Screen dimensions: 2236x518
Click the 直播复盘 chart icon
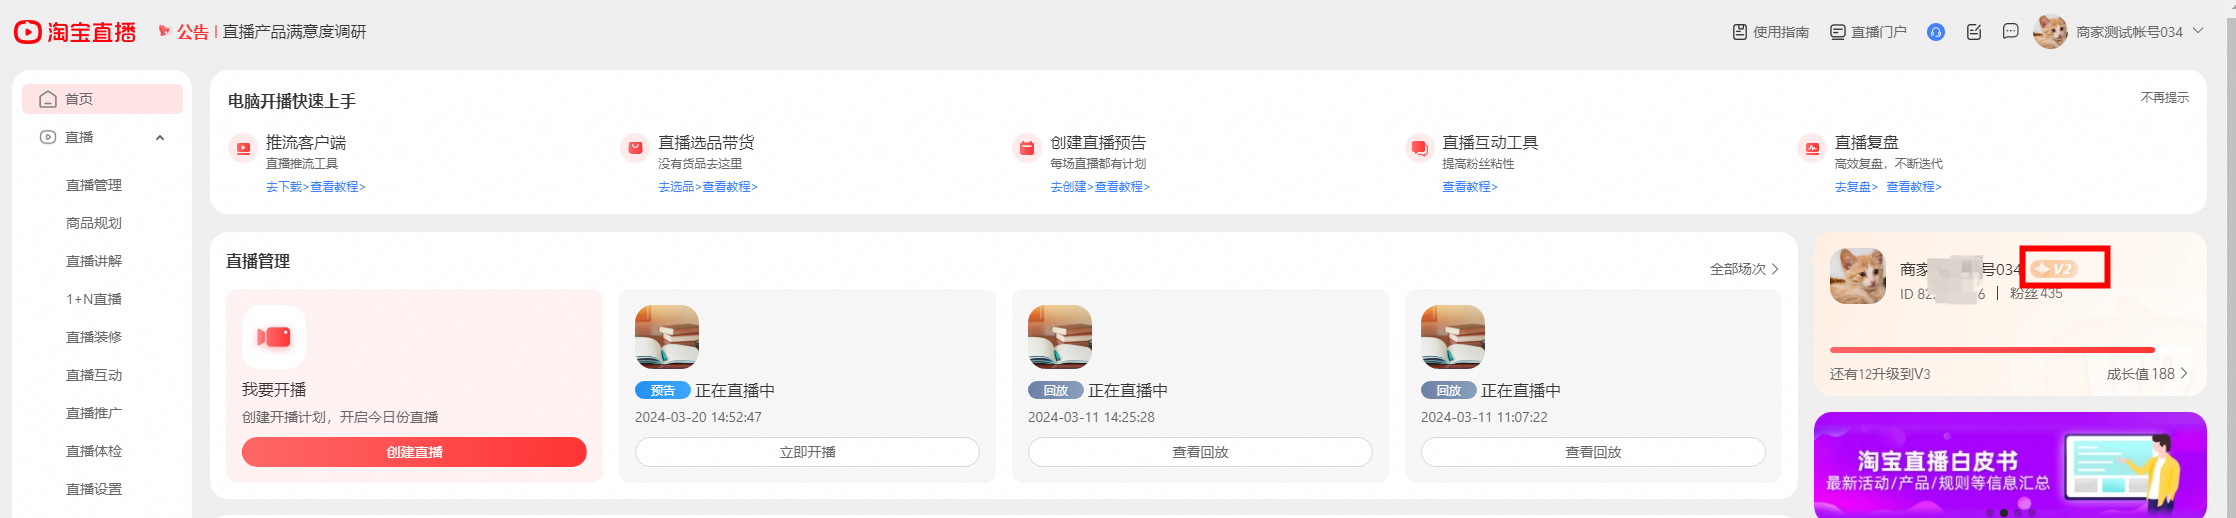1811,149
